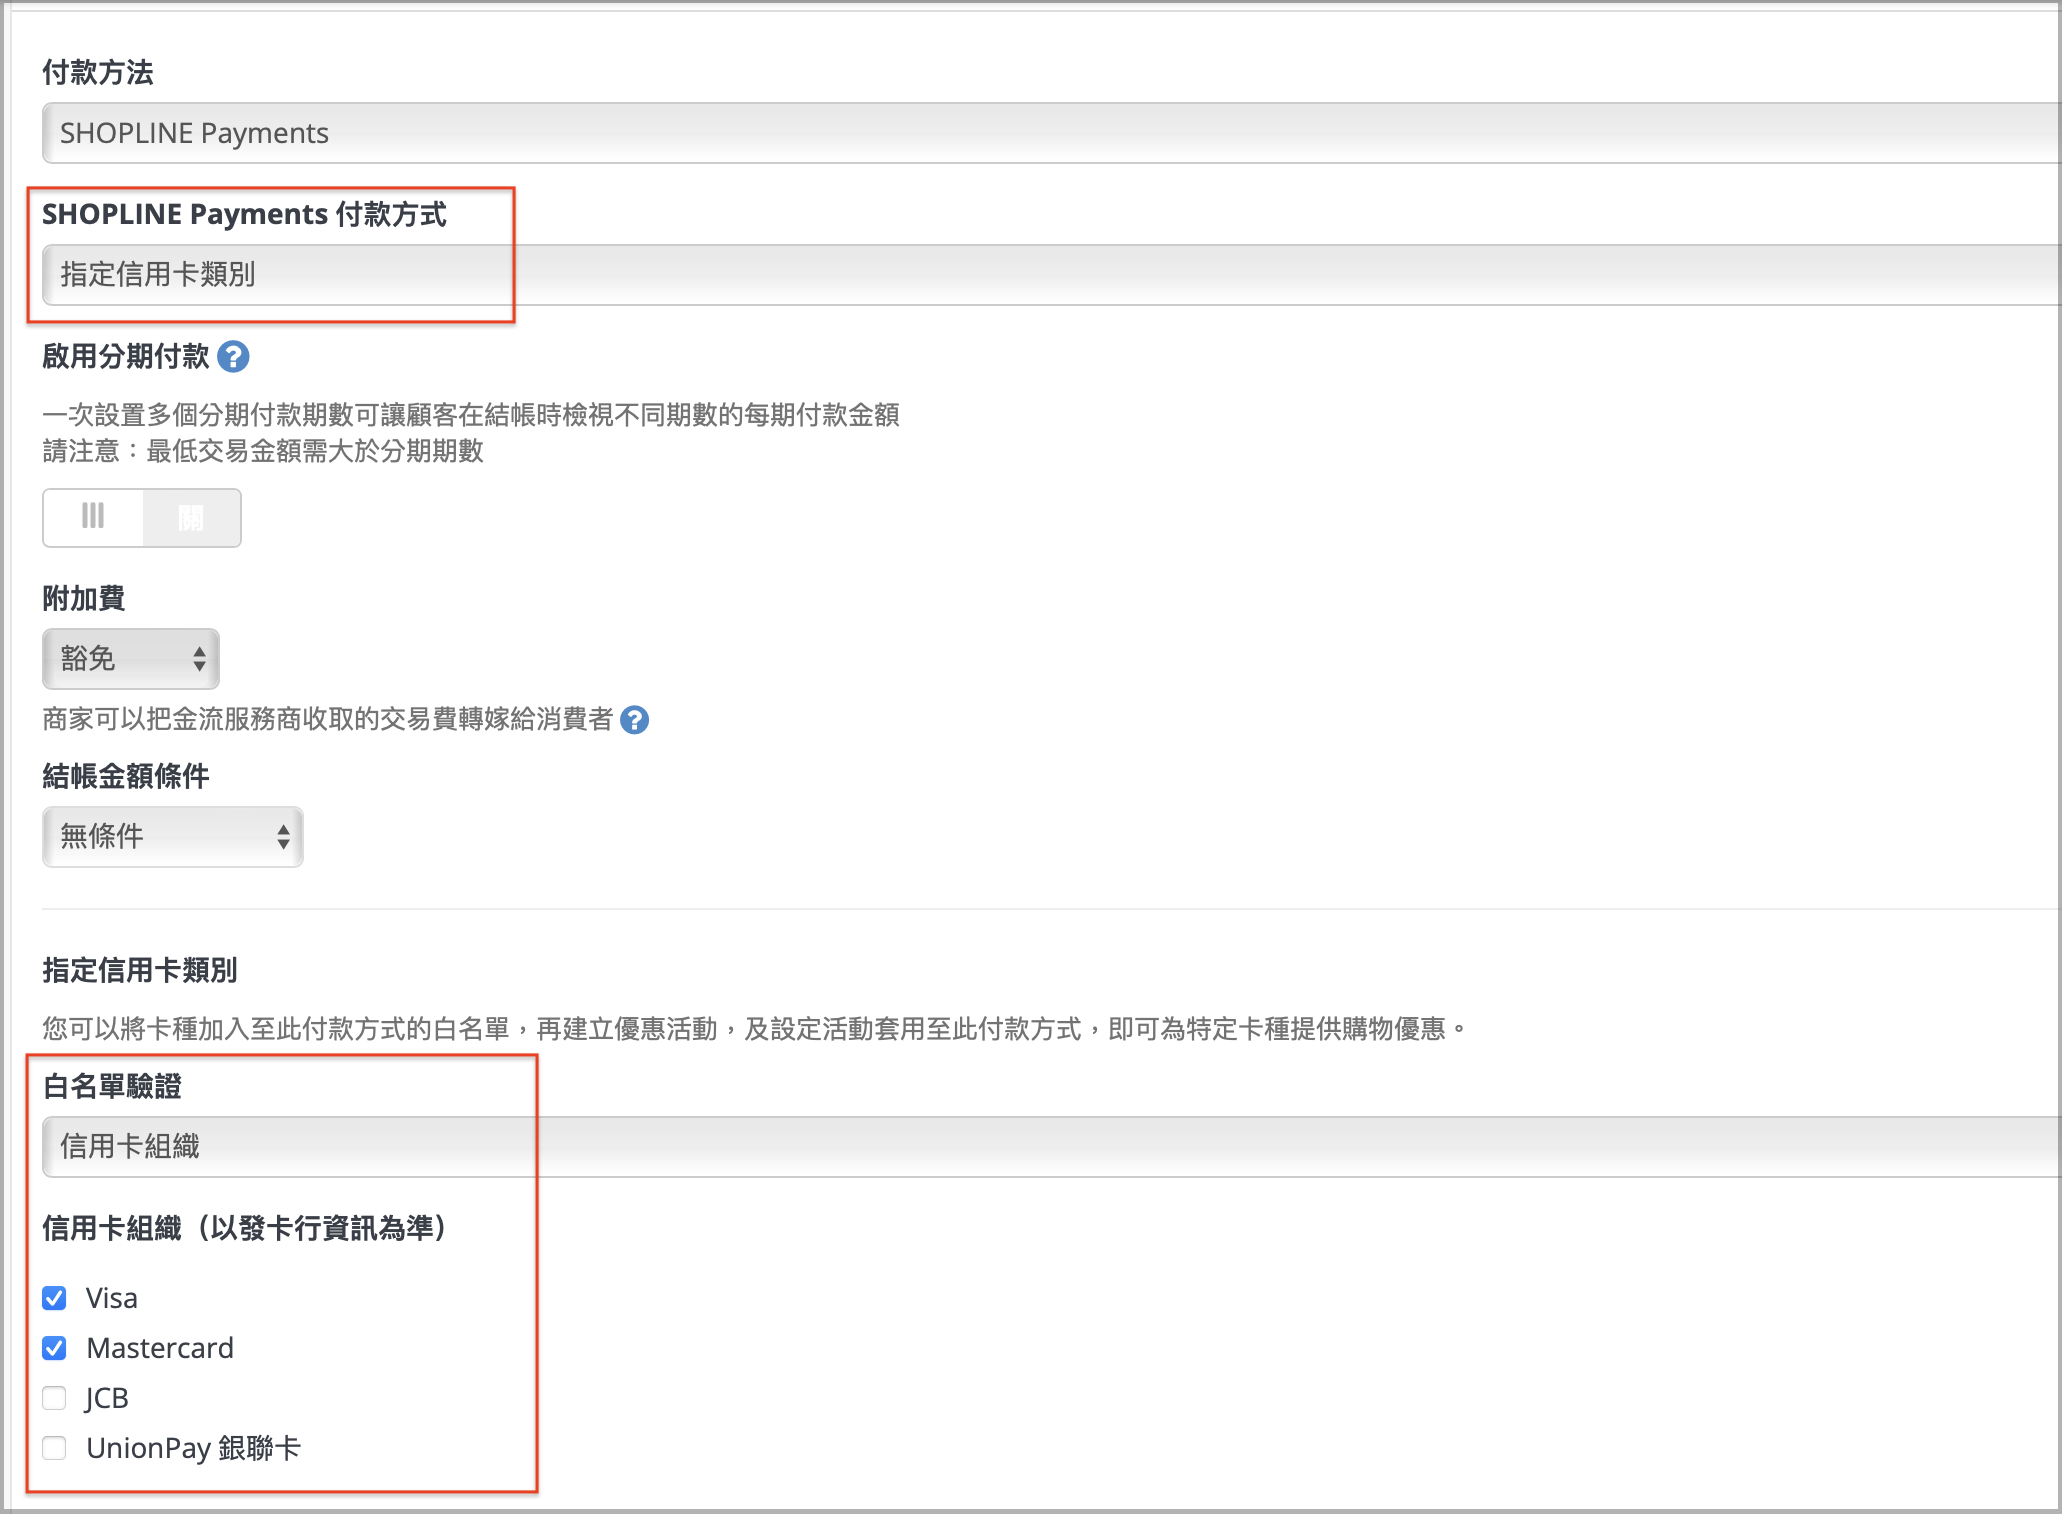Click the 啟用分期付款 label text
Image resolution: width=2062 pixels, height=1514 pixels.
pos(126,356)
